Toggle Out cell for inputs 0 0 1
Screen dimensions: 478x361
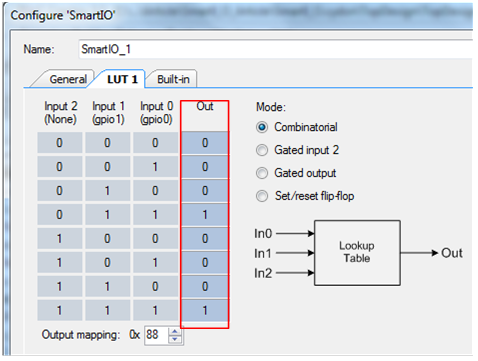click(205, 167)
